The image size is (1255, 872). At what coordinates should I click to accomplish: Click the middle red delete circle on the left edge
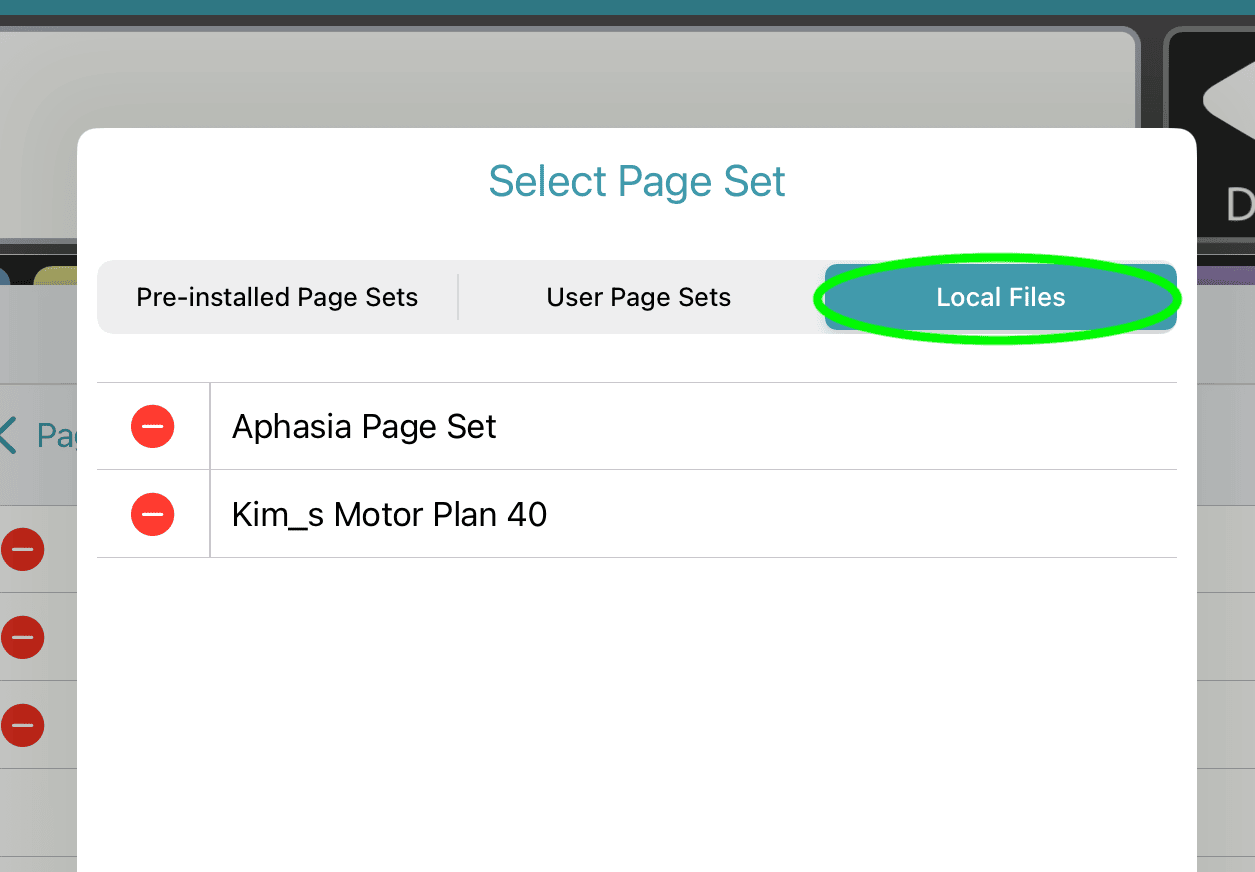coord(22,637)
